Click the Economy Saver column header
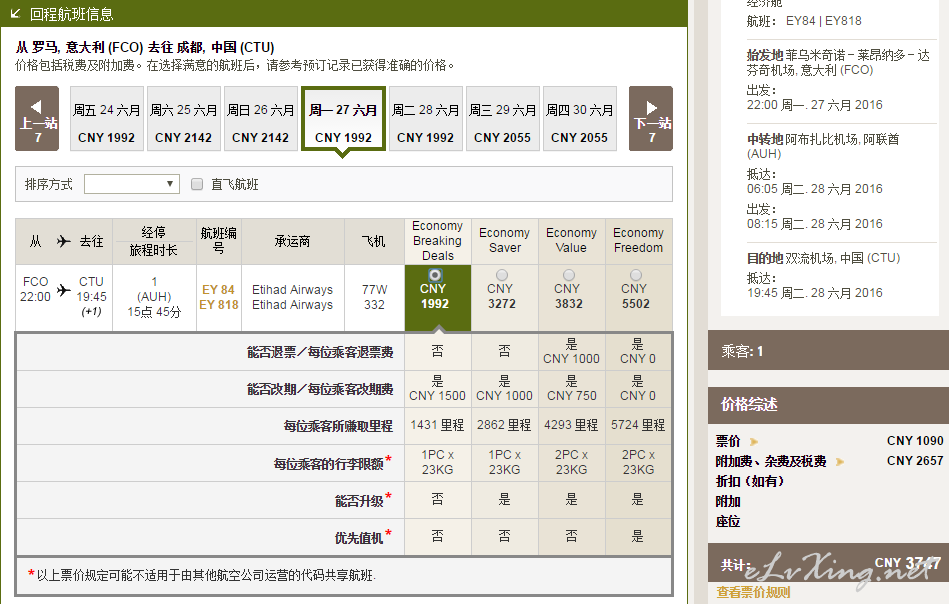 click(x=505, y=241)
